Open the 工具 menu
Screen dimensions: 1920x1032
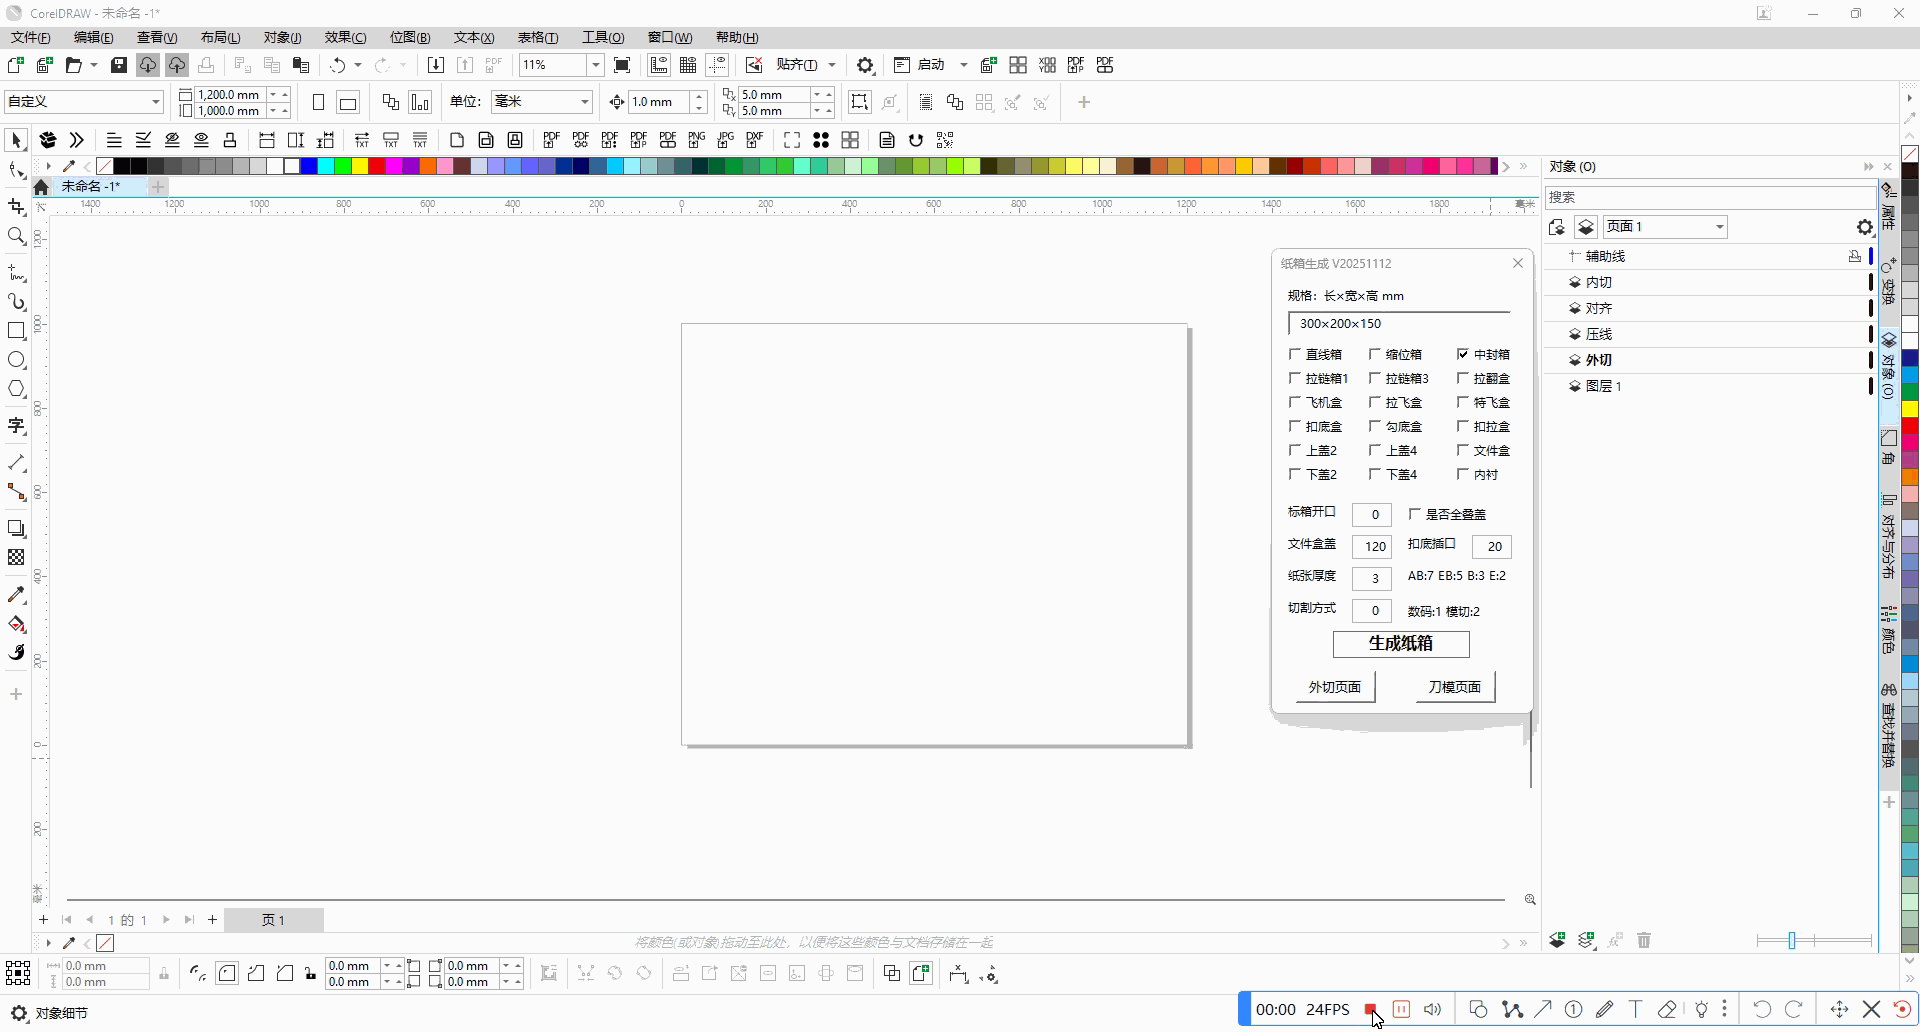(x=603, y=37)
